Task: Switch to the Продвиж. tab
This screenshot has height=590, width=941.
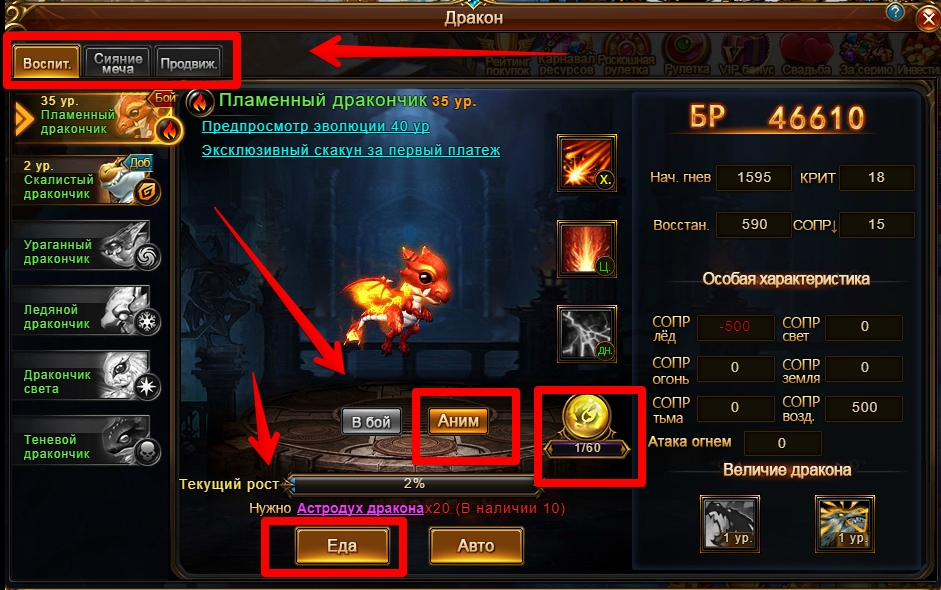Action: click(188, 62)
